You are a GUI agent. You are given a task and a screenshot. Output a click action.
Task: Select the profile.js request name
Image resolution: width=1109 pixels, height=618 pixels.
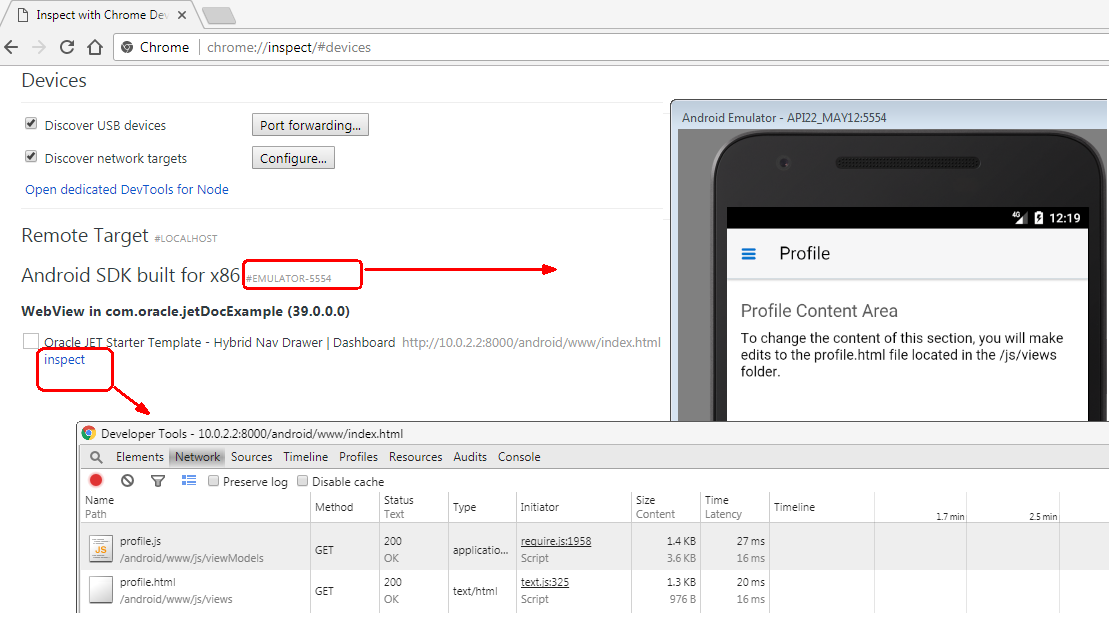click(x=140, y=541)
